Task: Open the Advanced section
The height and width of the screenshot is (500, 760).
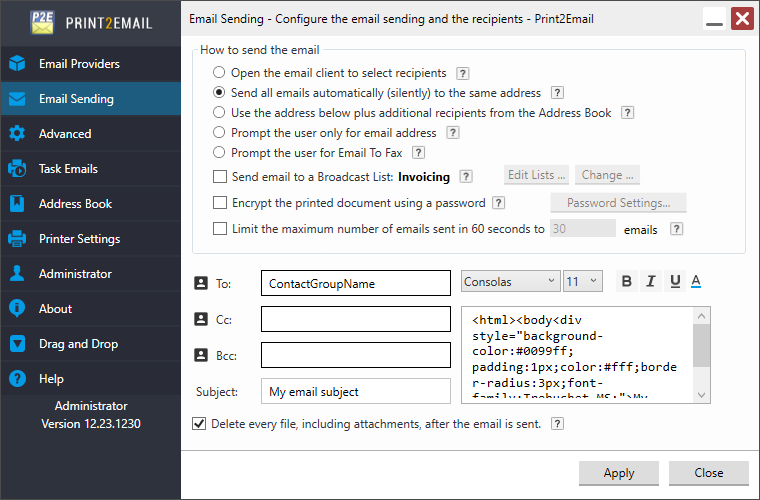Action: point(91,134)
